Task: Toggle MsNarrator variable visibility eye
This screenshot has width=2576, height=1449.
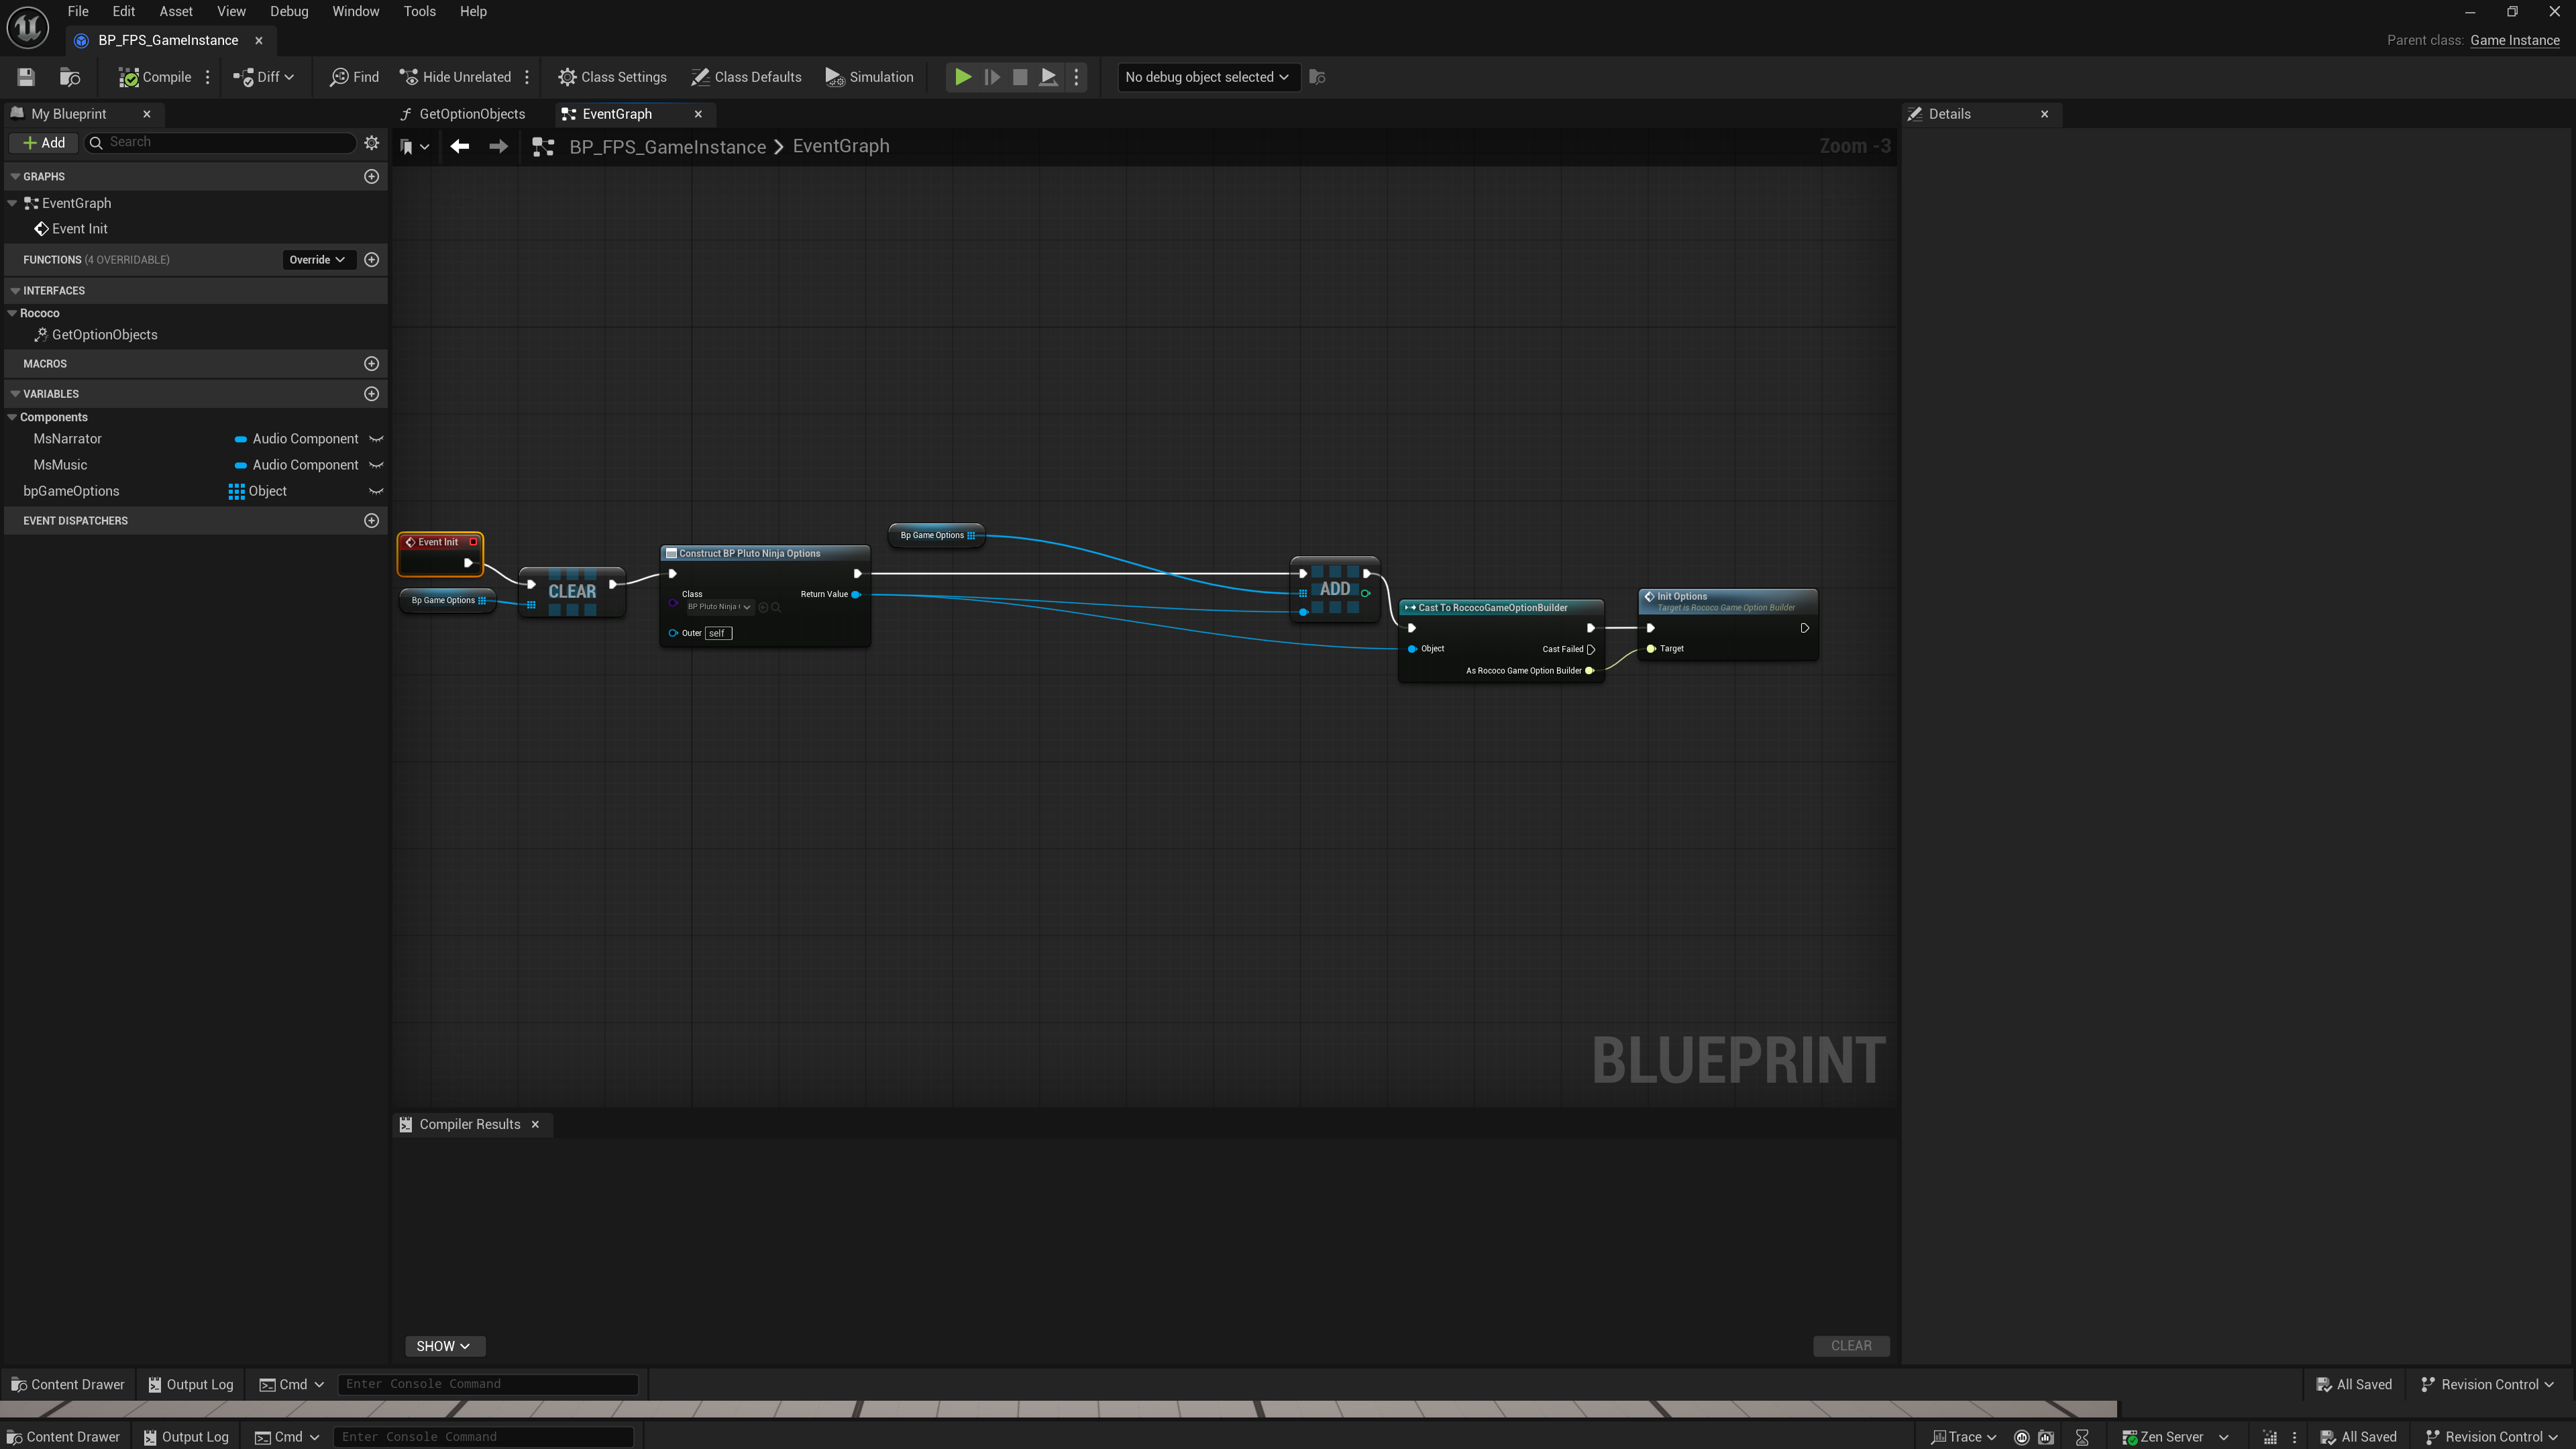Action: coord(376,439)
